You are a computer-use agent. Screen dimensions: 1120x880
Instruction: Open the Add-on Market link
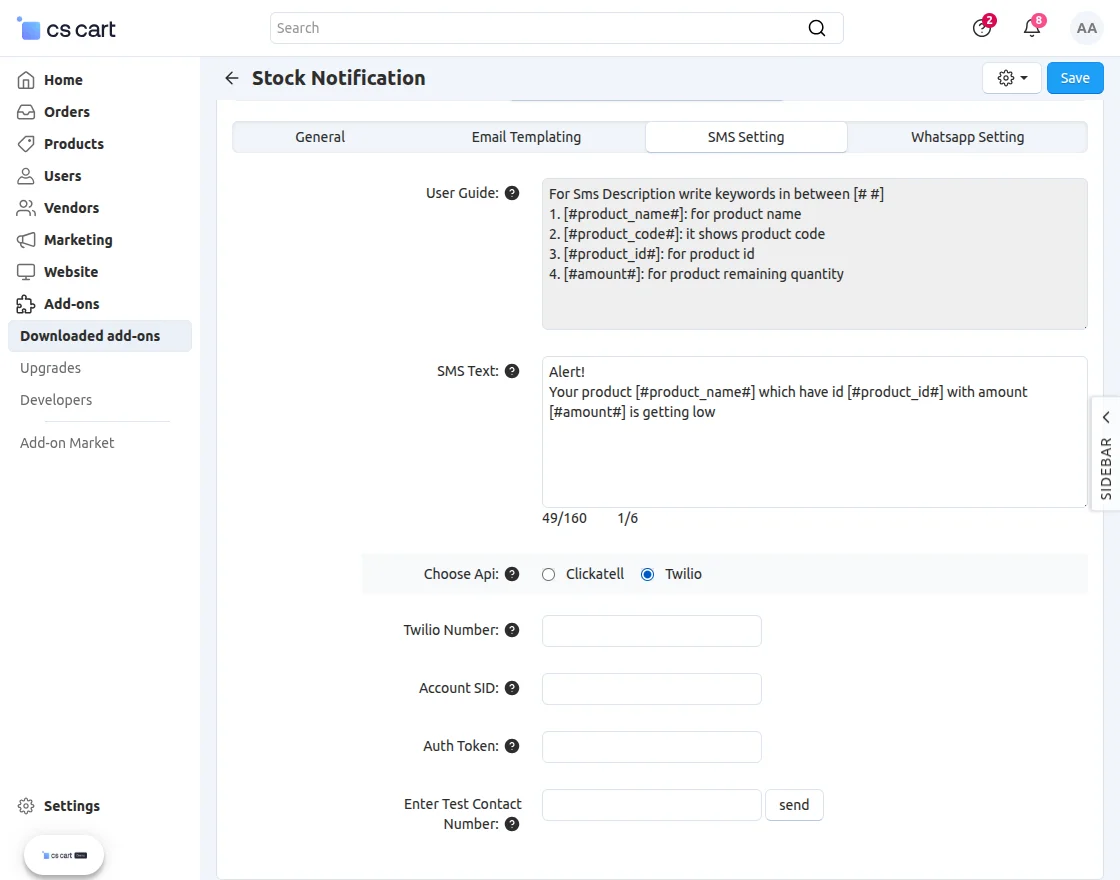(x=67, y=442)
